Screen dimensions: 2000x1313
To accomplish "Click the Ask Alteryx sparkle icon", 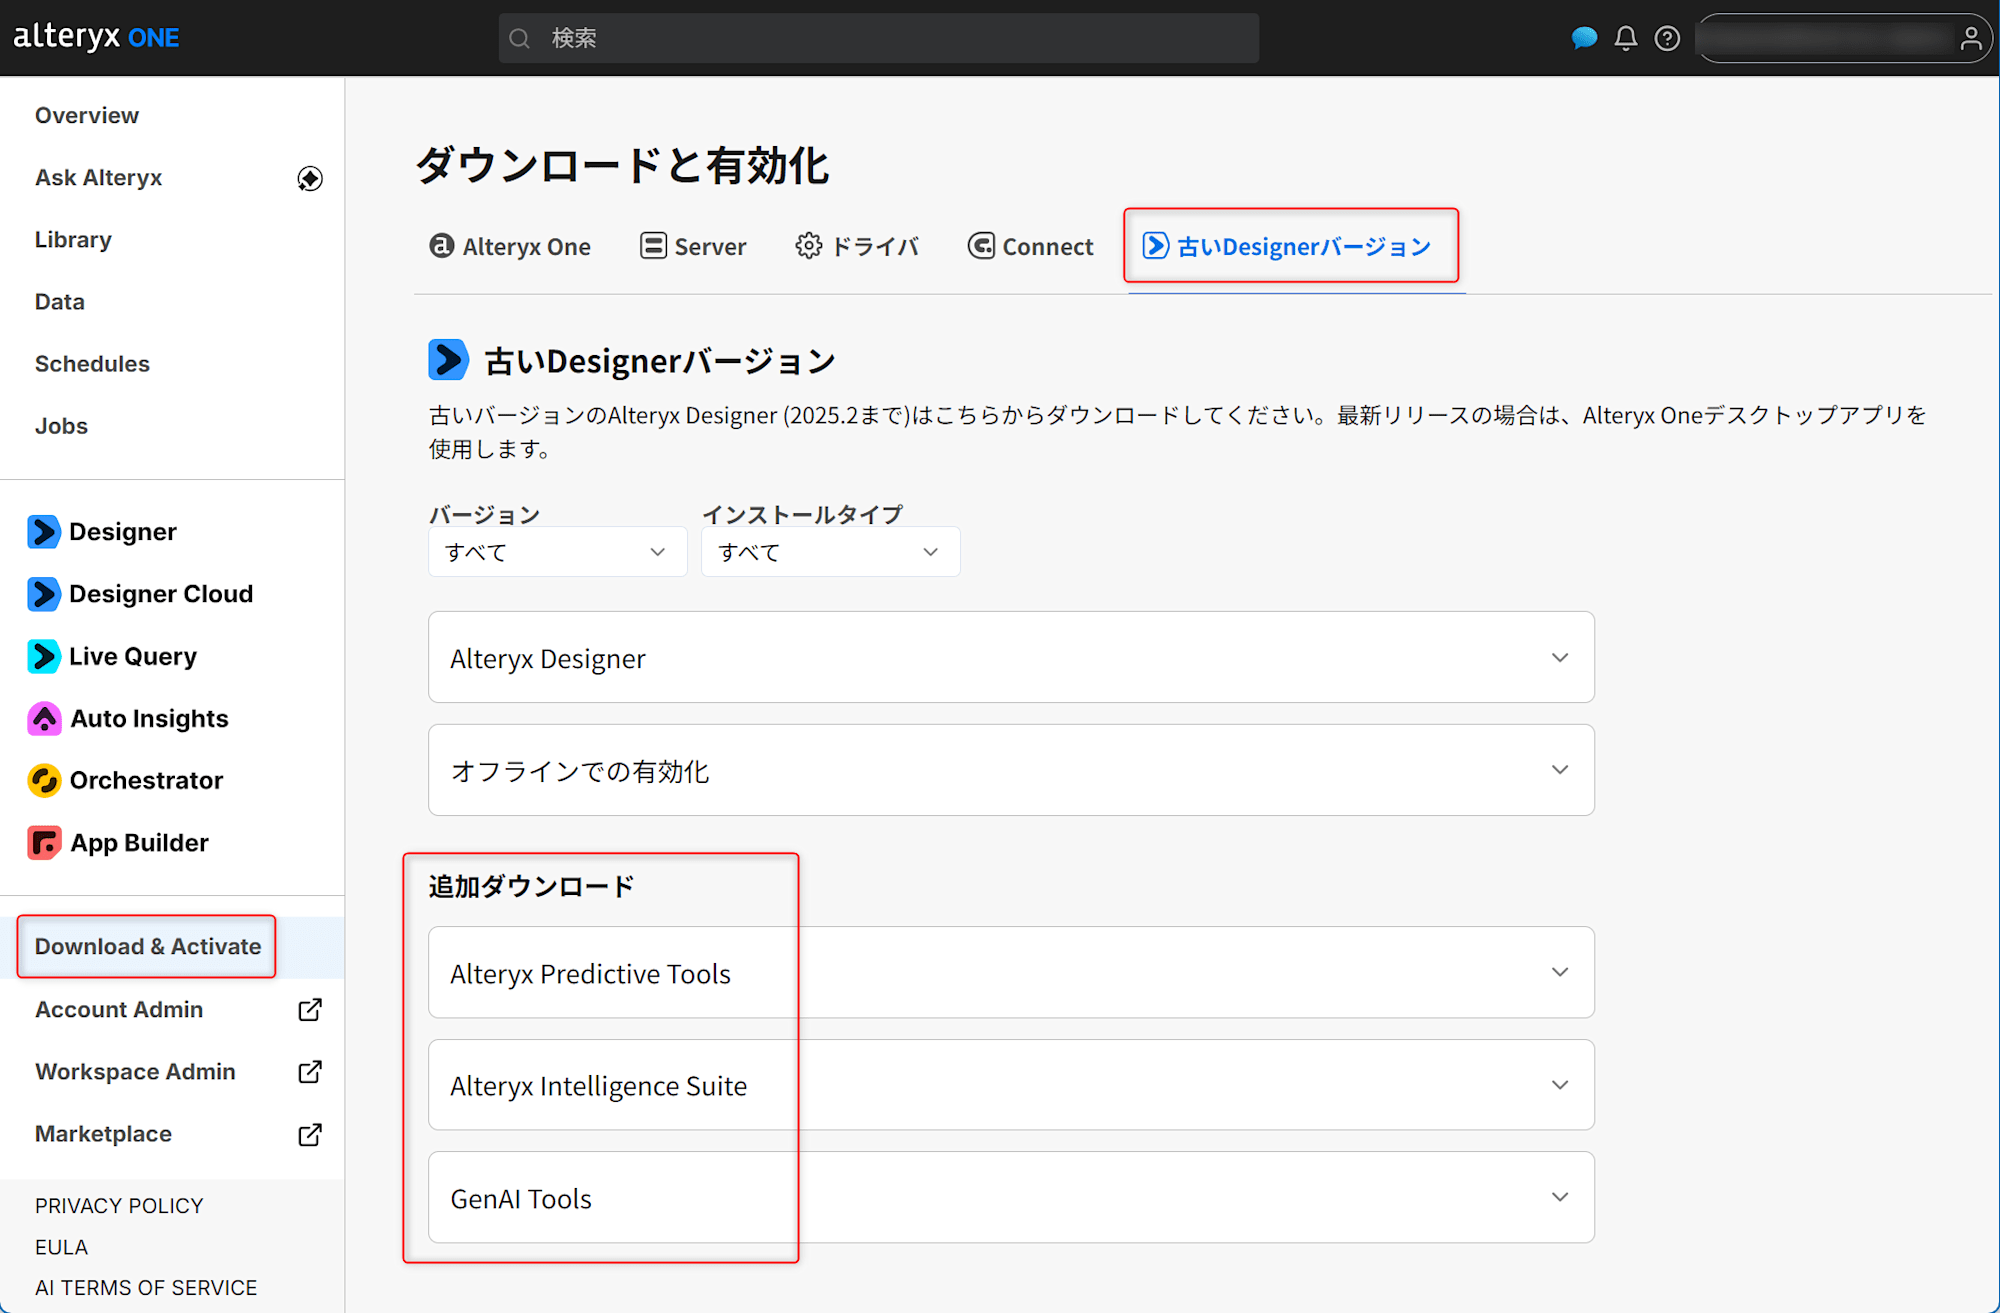I will pyautogui.click(x=310, y=178).
